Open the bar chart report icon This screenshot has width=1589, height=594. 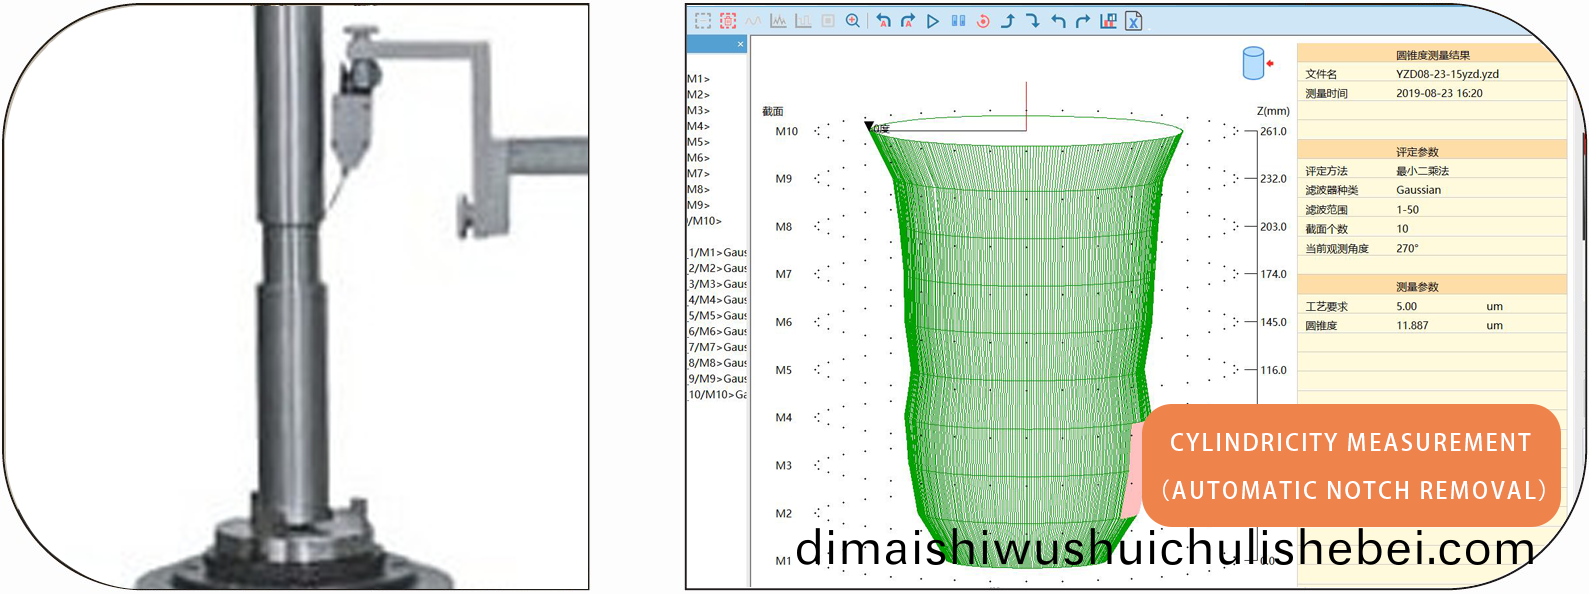(x=1108, y=20)
